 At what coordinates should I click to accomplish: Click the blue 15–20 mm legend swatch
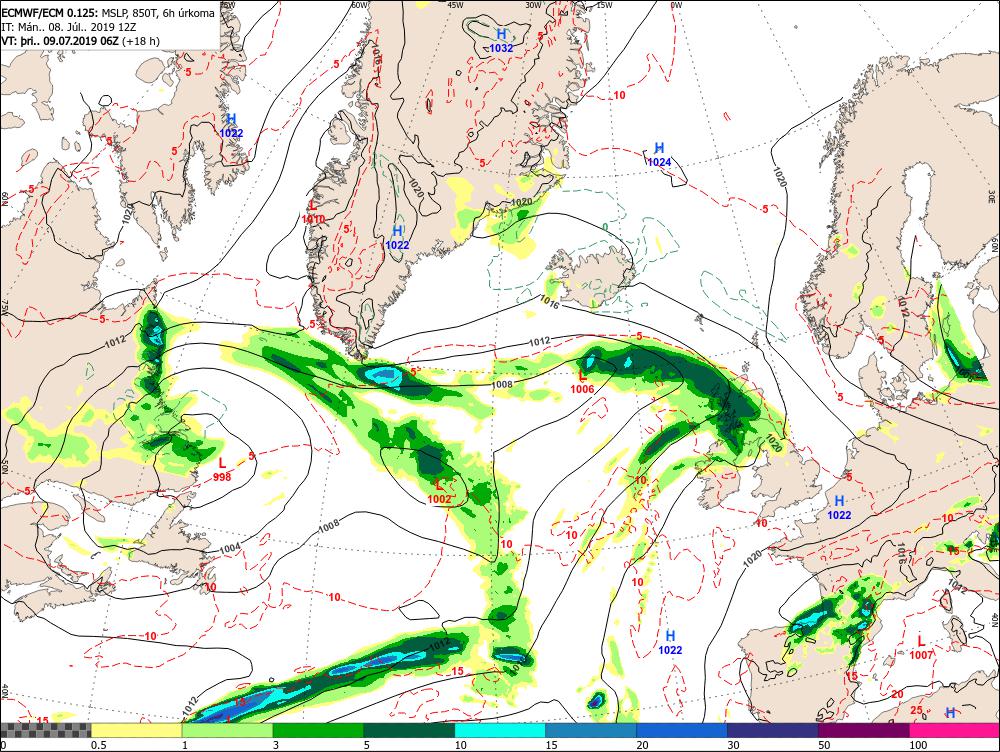coord(591,730)
